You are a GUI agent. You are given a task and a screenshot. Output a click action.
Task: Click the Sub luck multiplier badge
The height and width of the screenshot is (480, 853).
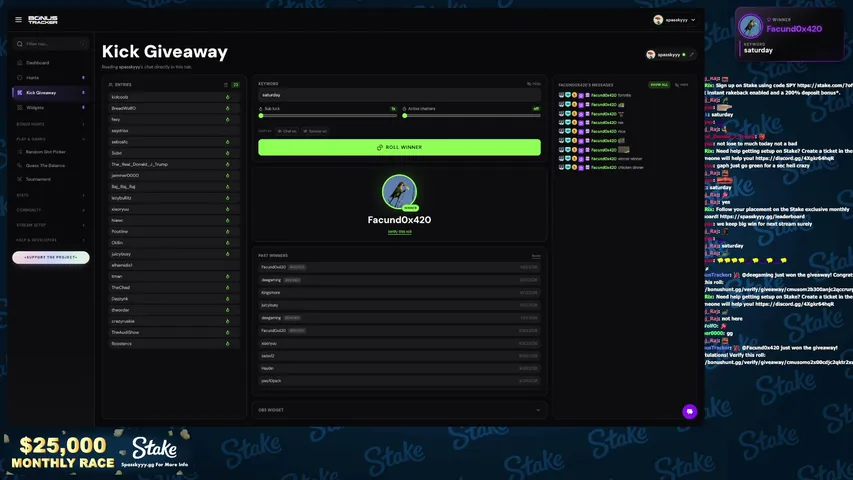[x=393, y=109]
